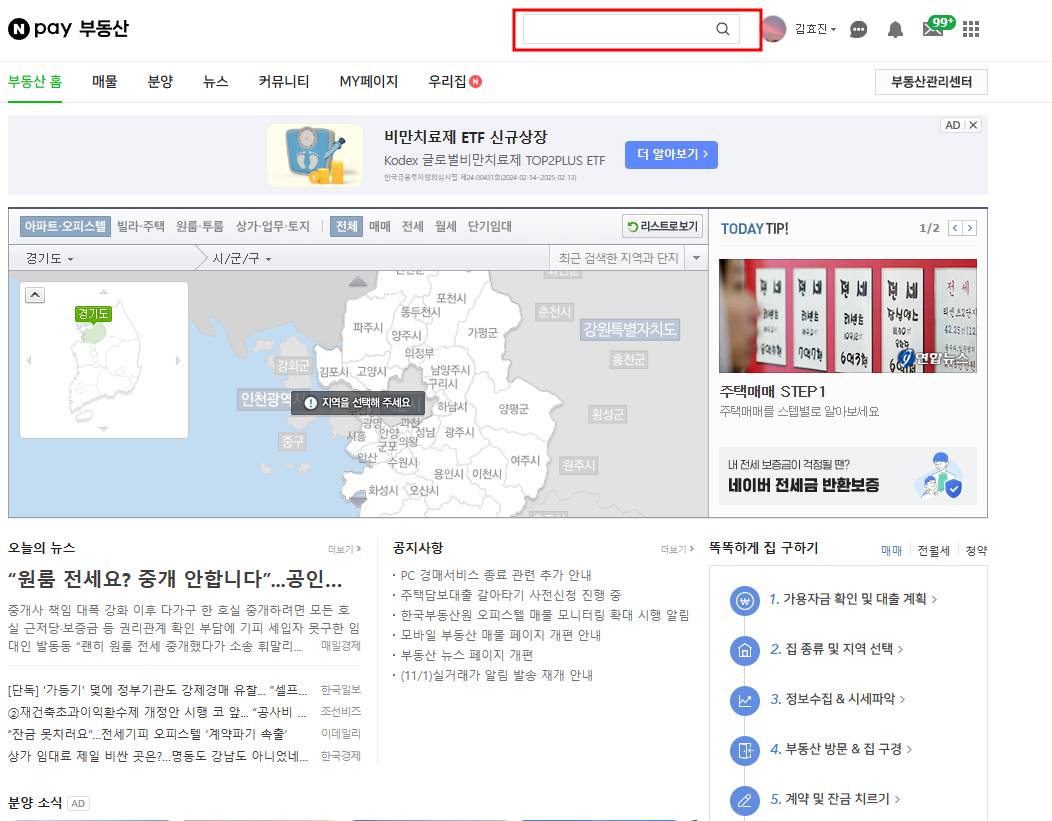The width and height of the screenshot is (1052, 821).
Task: Select 매매 trade type filter
Action: pos(380,227)
